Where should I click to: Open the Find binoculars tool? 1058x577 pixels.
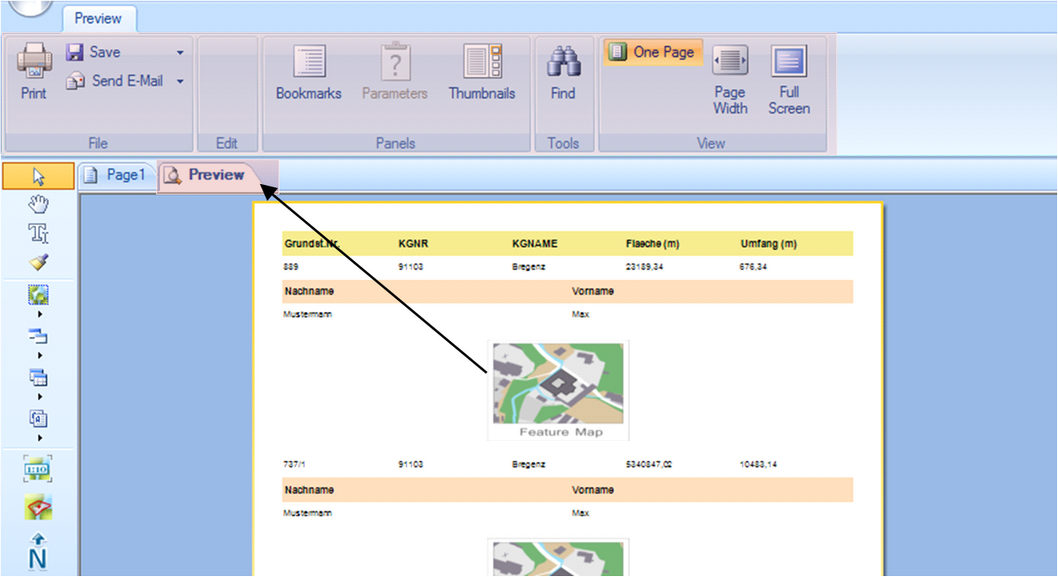tap(563, 73)
